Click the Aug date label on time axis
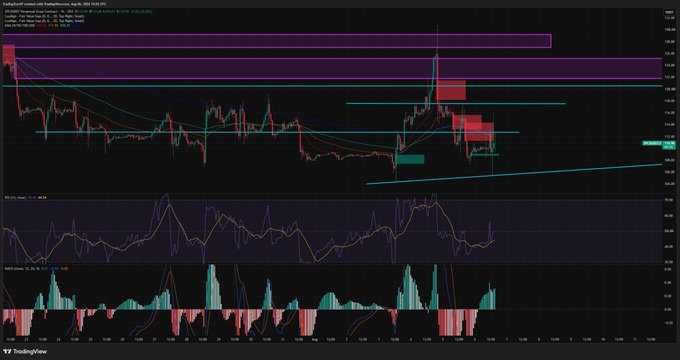Viewport: 680px width, 360px height. pos(315,339)
